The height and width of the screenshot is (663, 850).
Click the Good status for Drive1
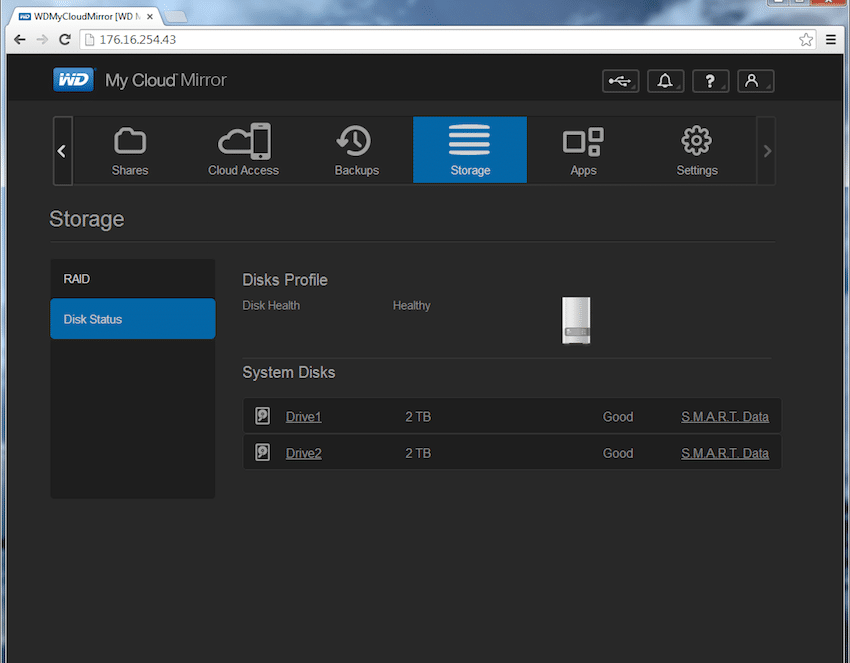point(618,417)
